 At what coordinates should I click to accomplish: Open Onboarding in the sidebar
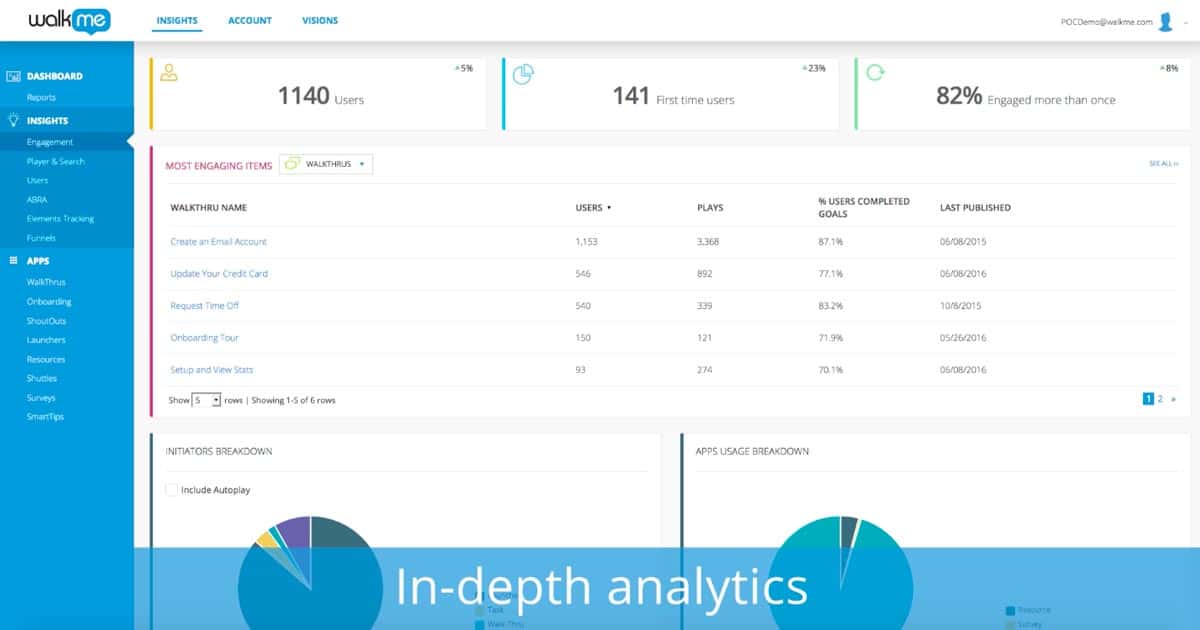point(49,301)
